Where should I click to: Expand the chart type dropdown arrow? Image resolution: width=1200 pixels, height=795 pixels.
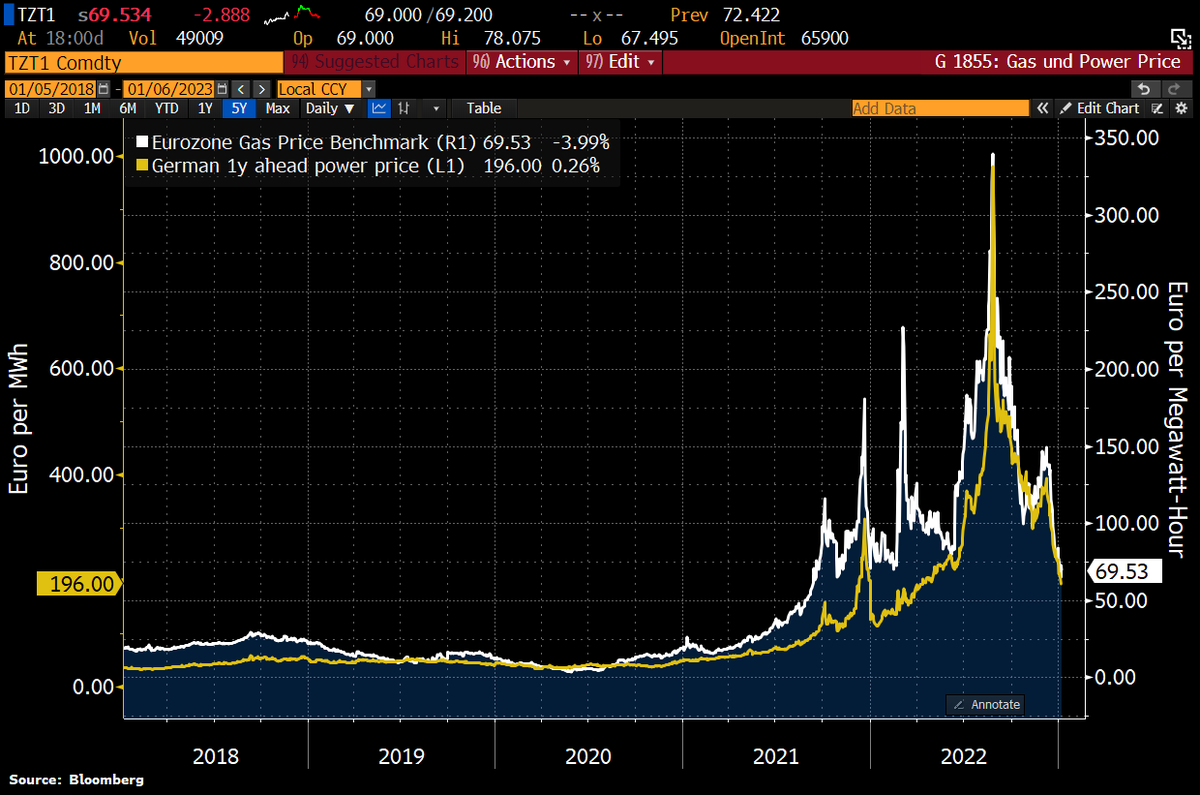coord(437,108)
